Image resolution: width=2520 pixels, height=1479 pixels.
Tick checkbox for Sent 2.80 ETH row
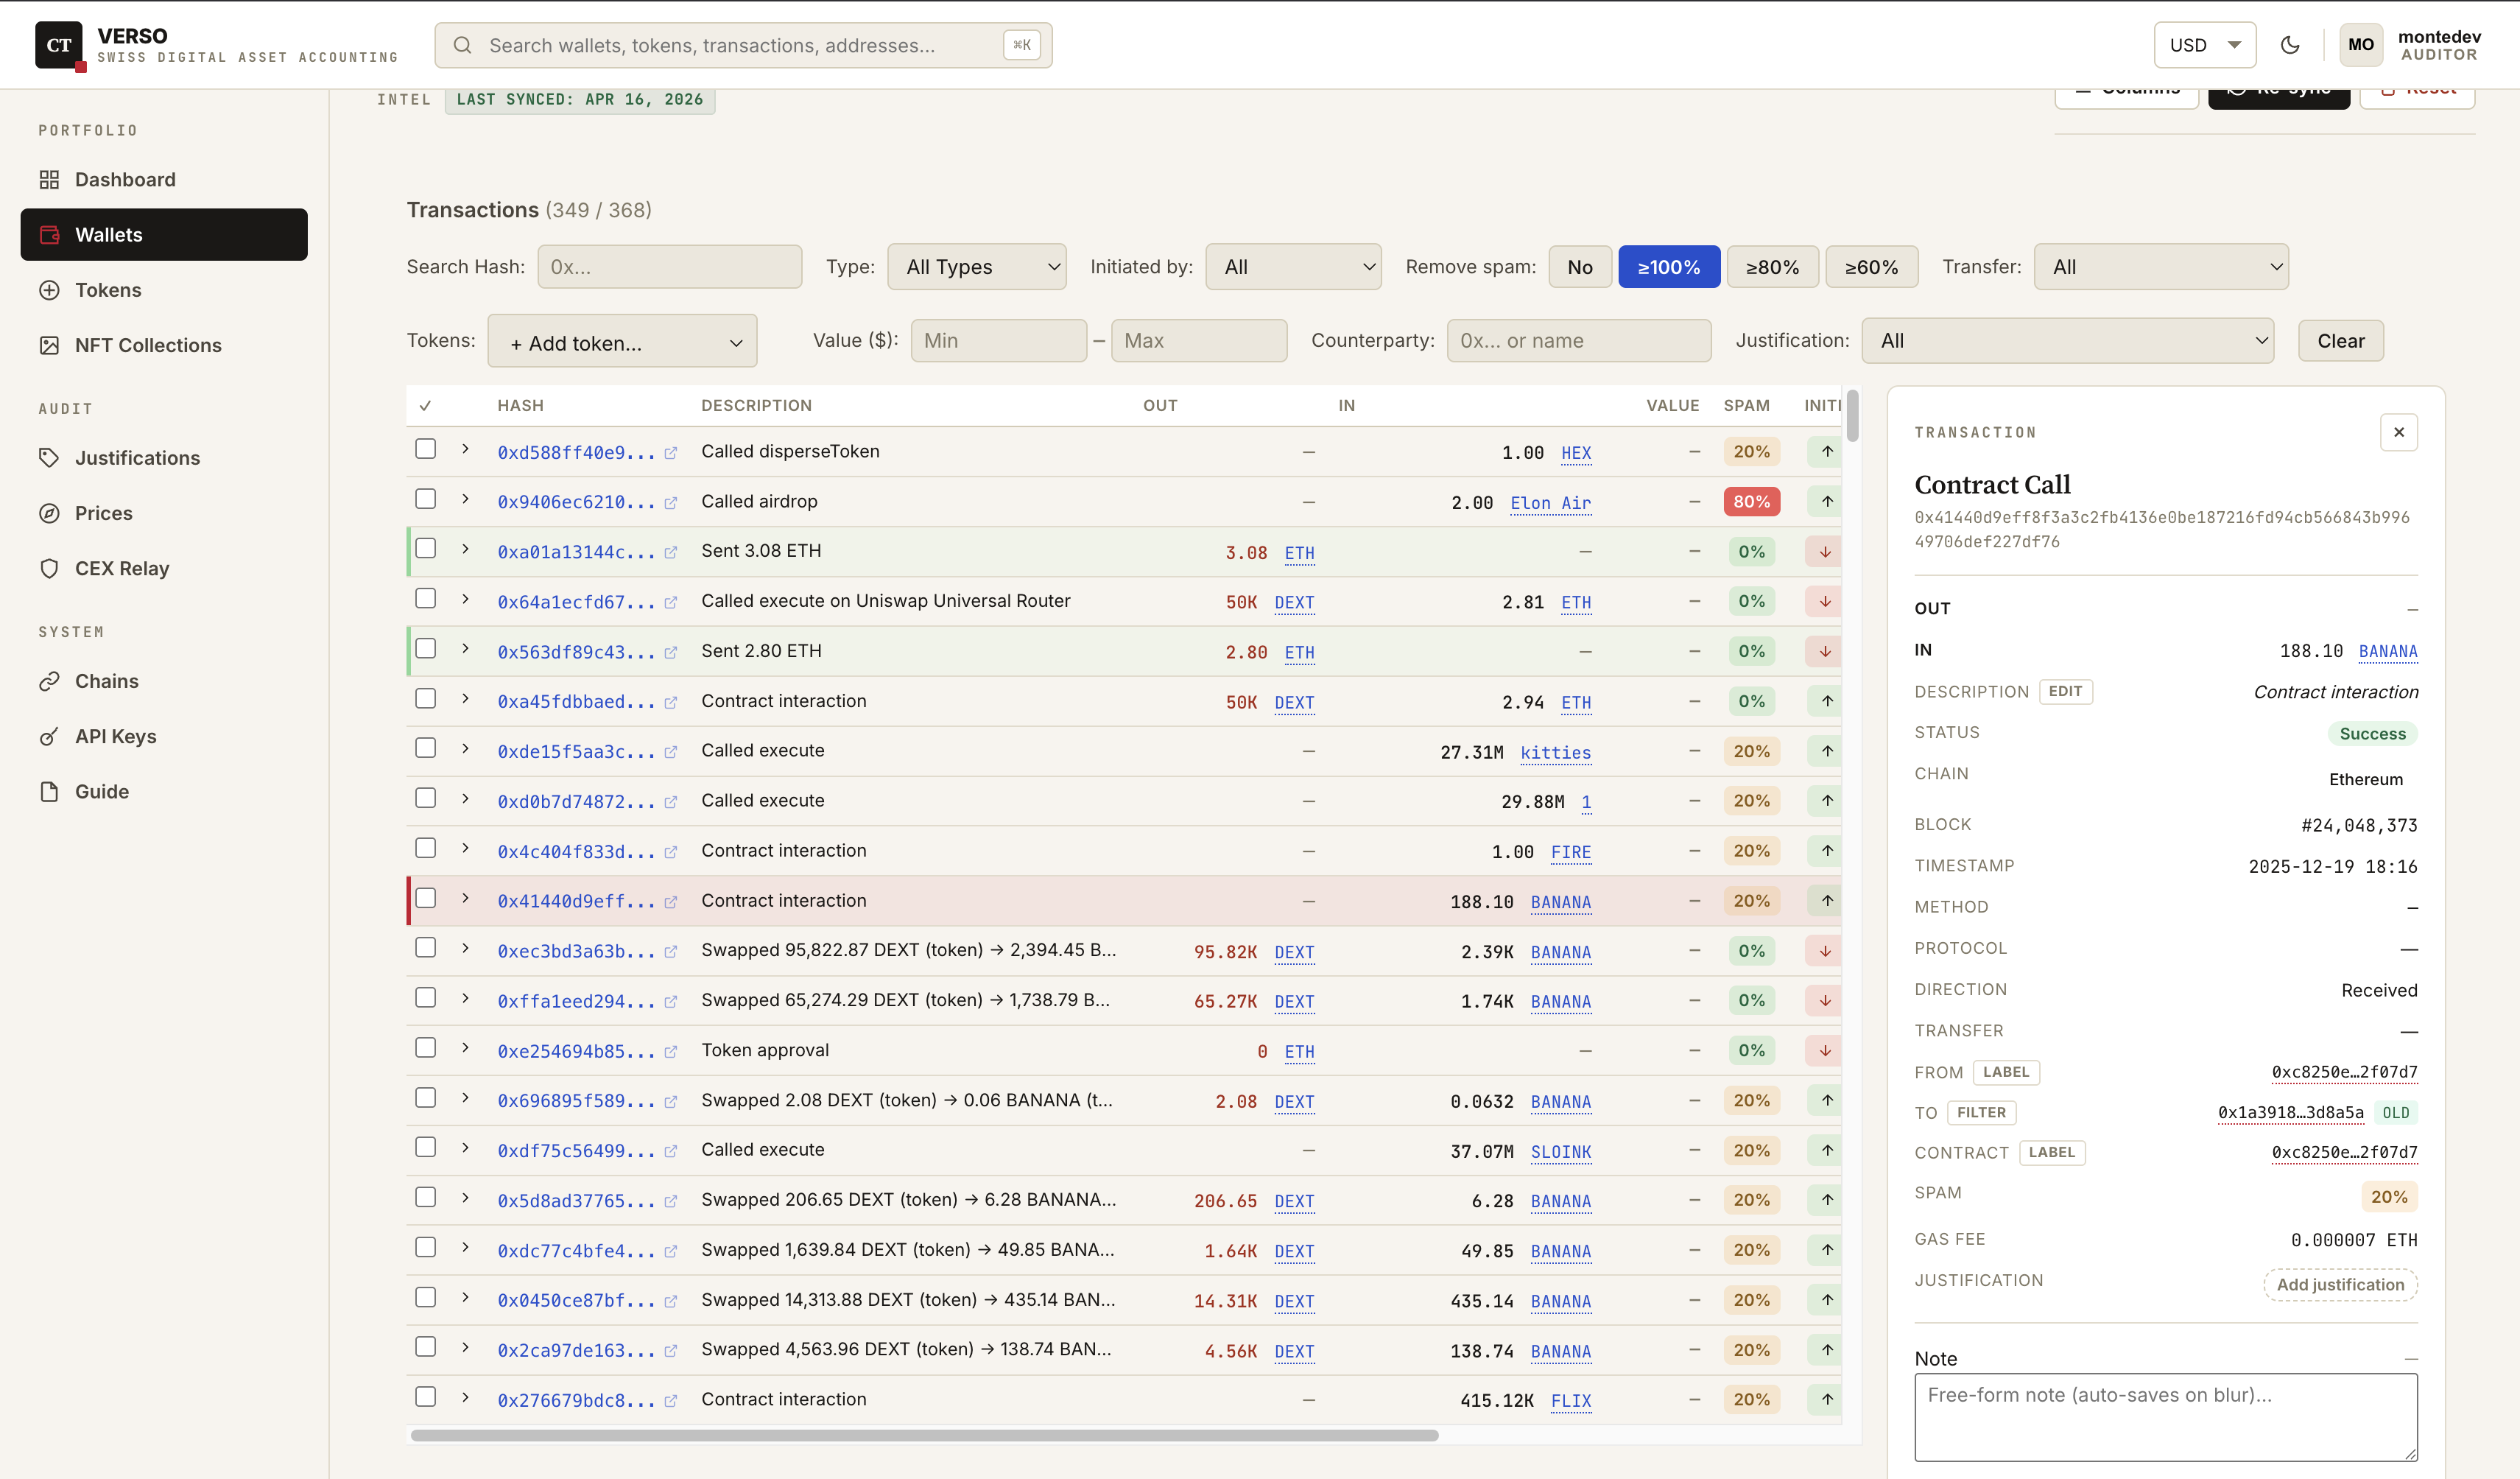pos(426,649)
